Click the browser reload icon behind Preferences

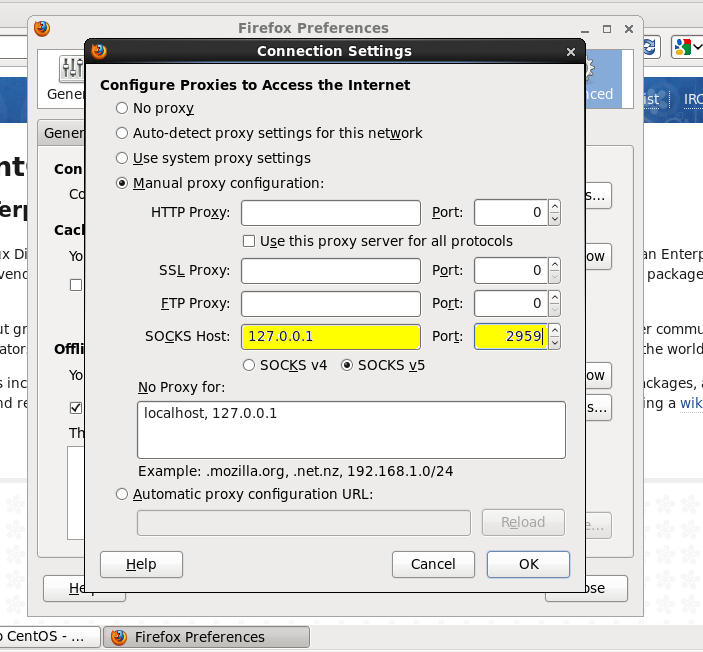pyautogui.click(x=651, y=47)
